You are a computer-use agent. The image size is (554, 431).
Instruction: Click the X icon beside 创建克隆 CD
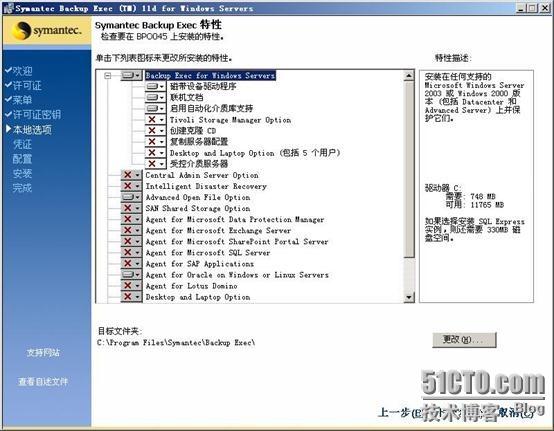(x=155, y=130)
